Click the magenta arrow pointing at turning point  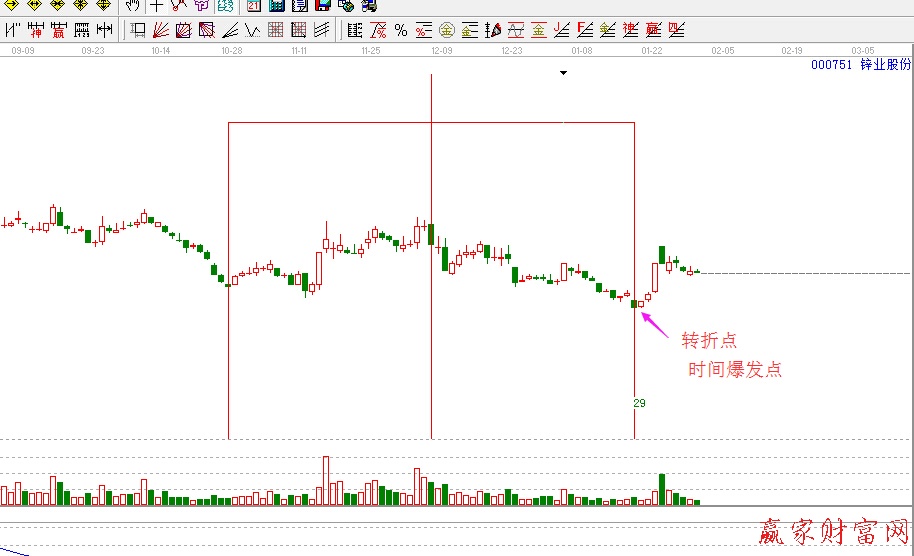pos(653,322)
